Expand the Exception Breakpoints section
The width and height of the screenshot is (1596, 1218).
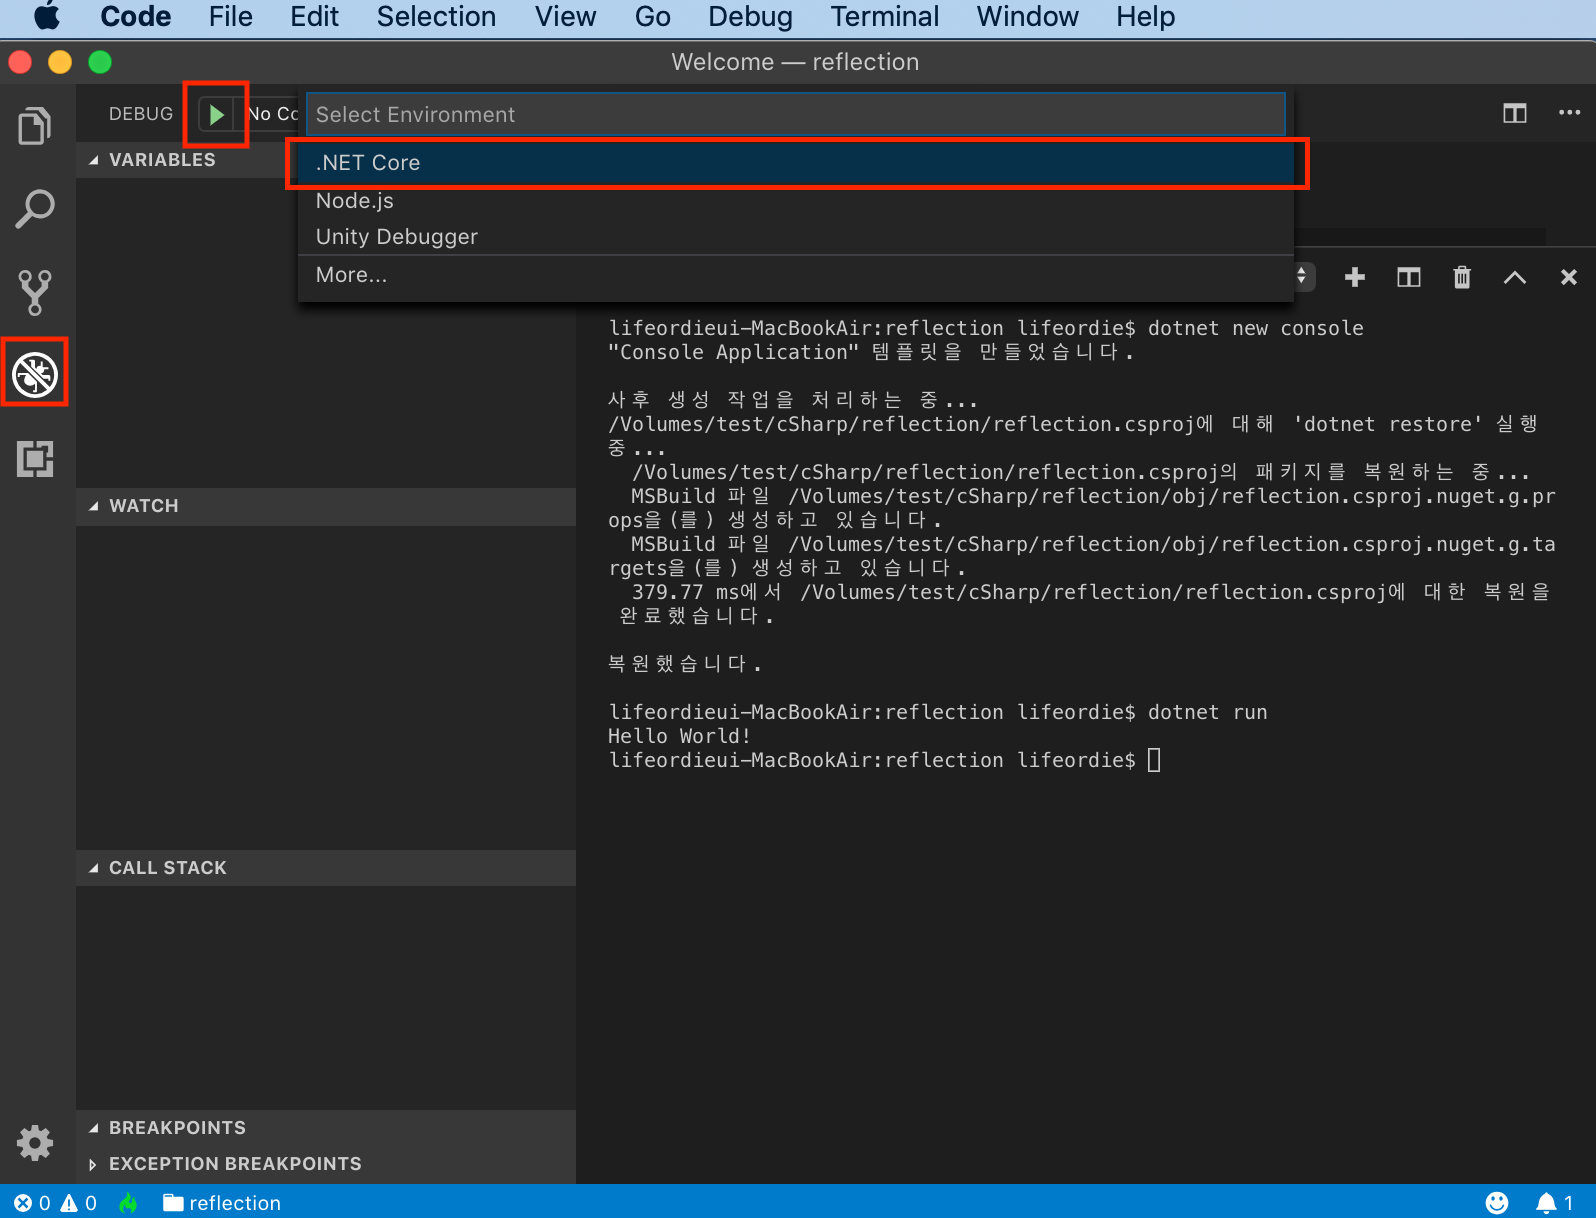326,1164
